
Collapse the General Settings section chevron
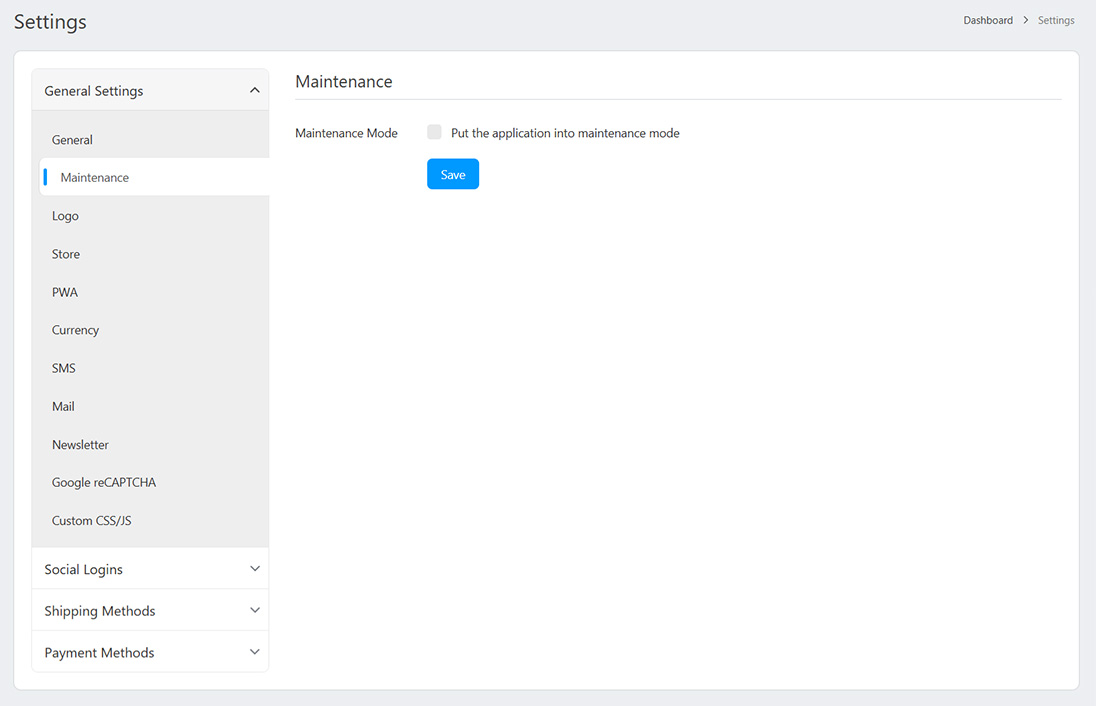(254, 91)
